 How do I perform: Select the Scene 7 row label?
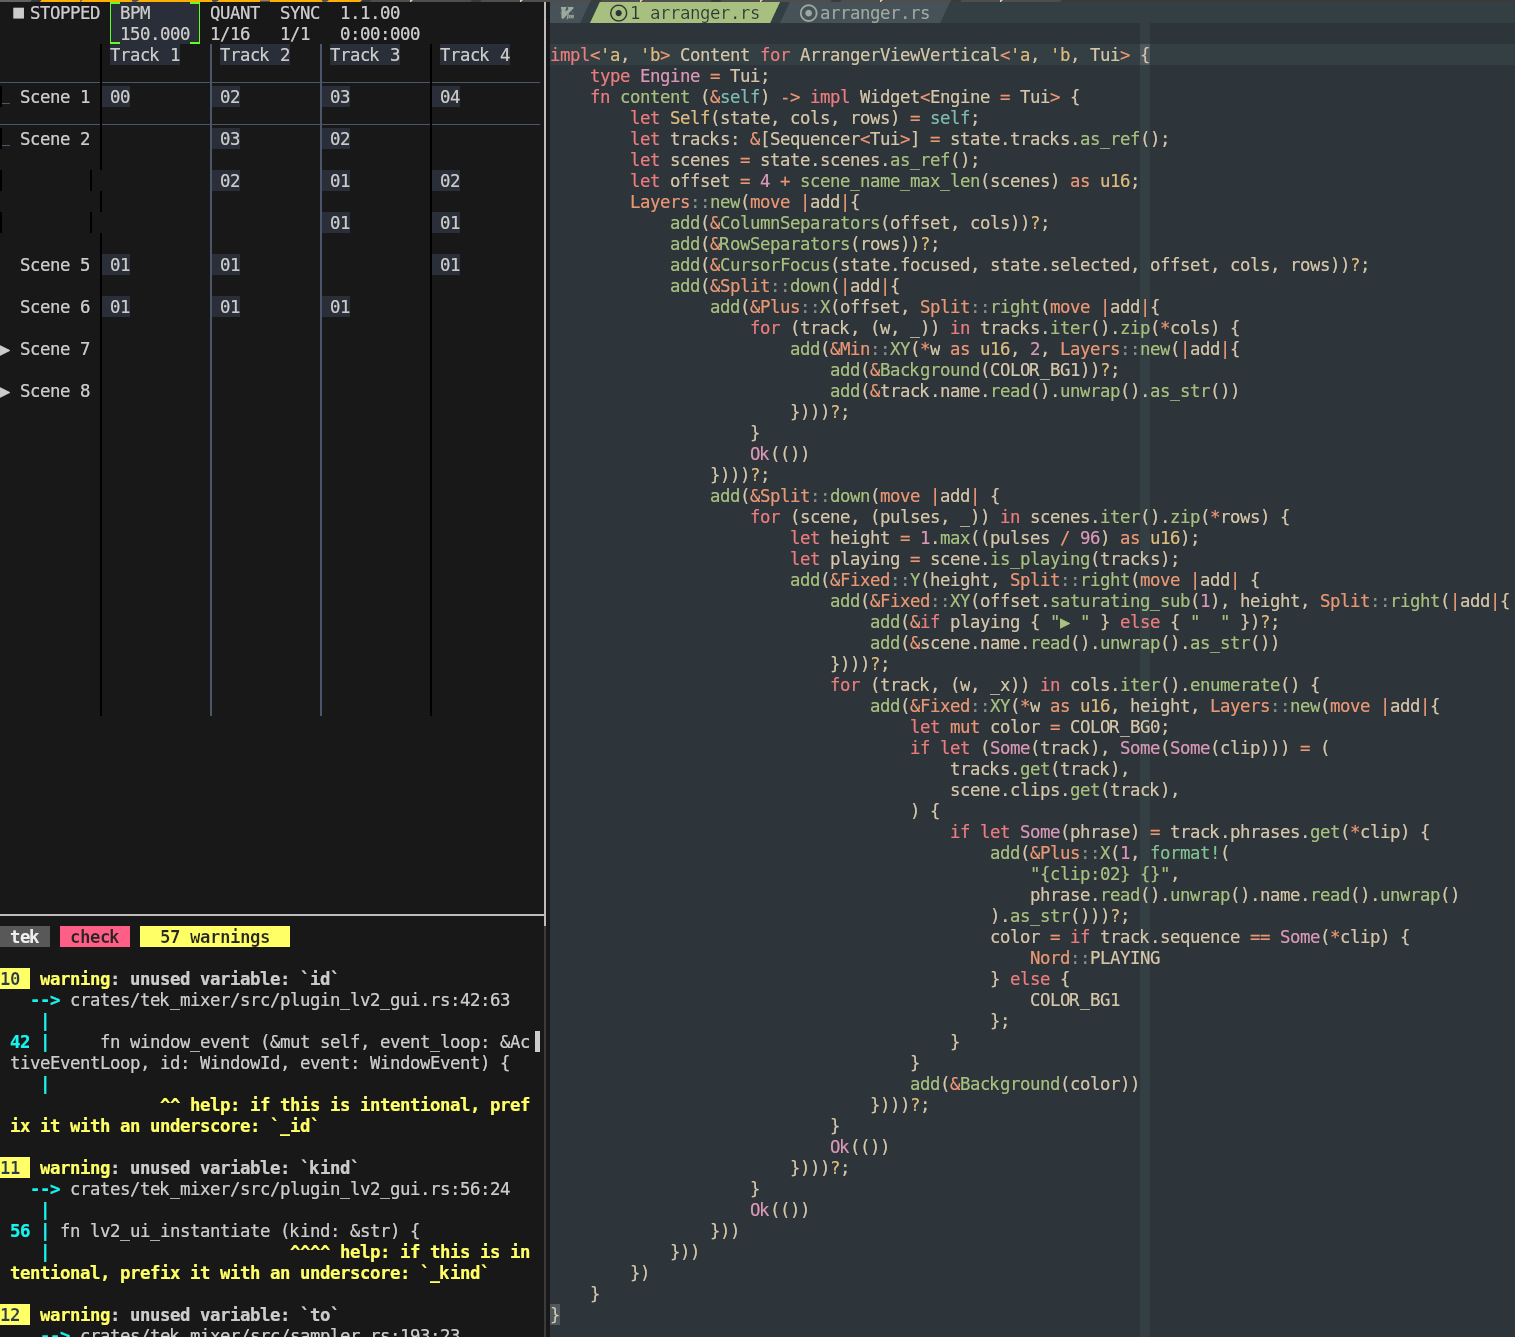(55, 349)
